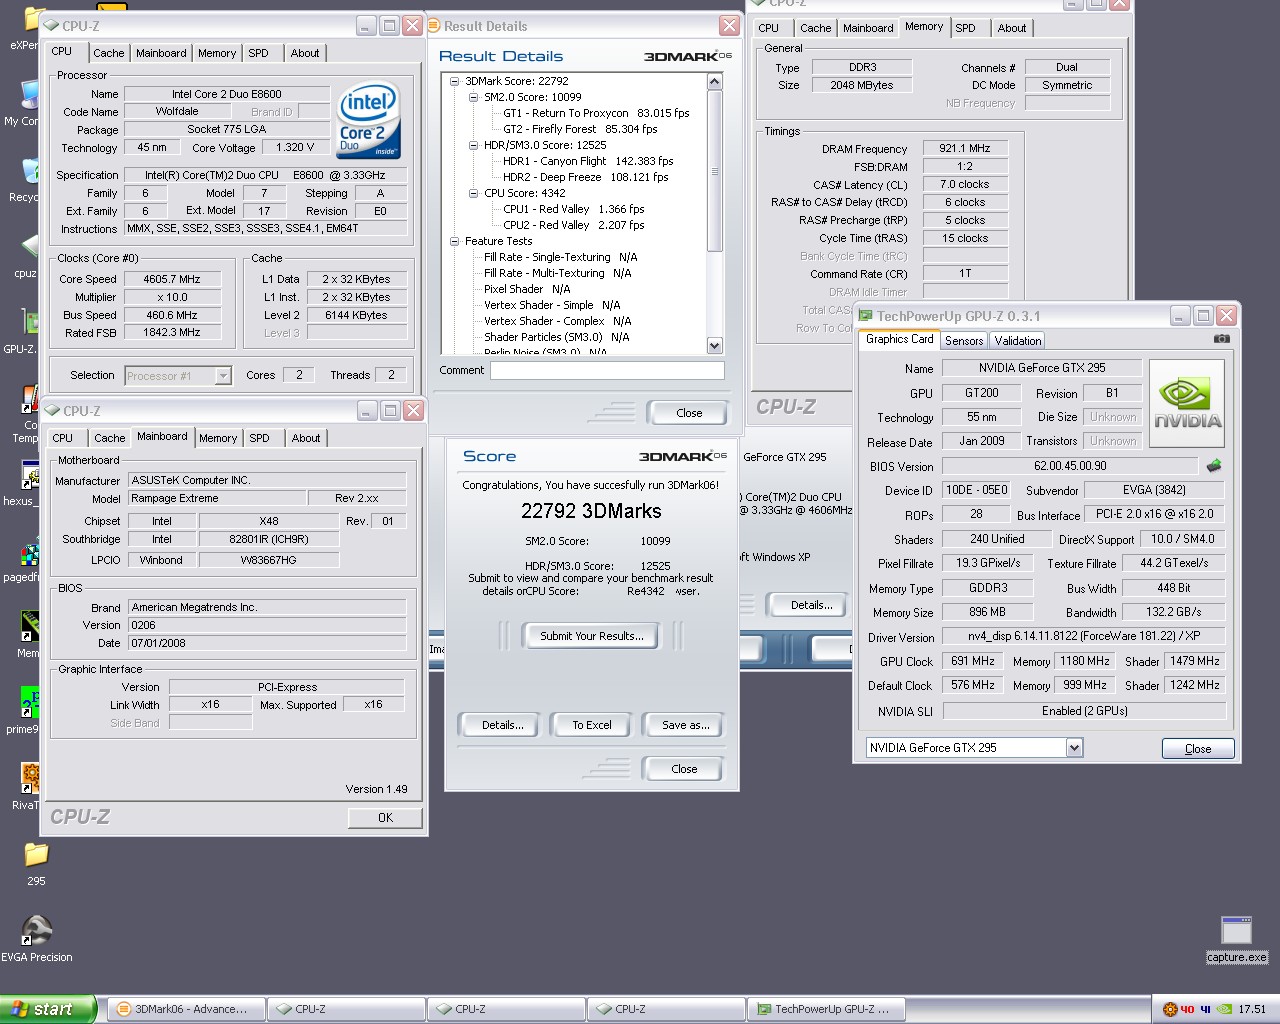Click Close button in the Score dialog

tap(685, 769)
